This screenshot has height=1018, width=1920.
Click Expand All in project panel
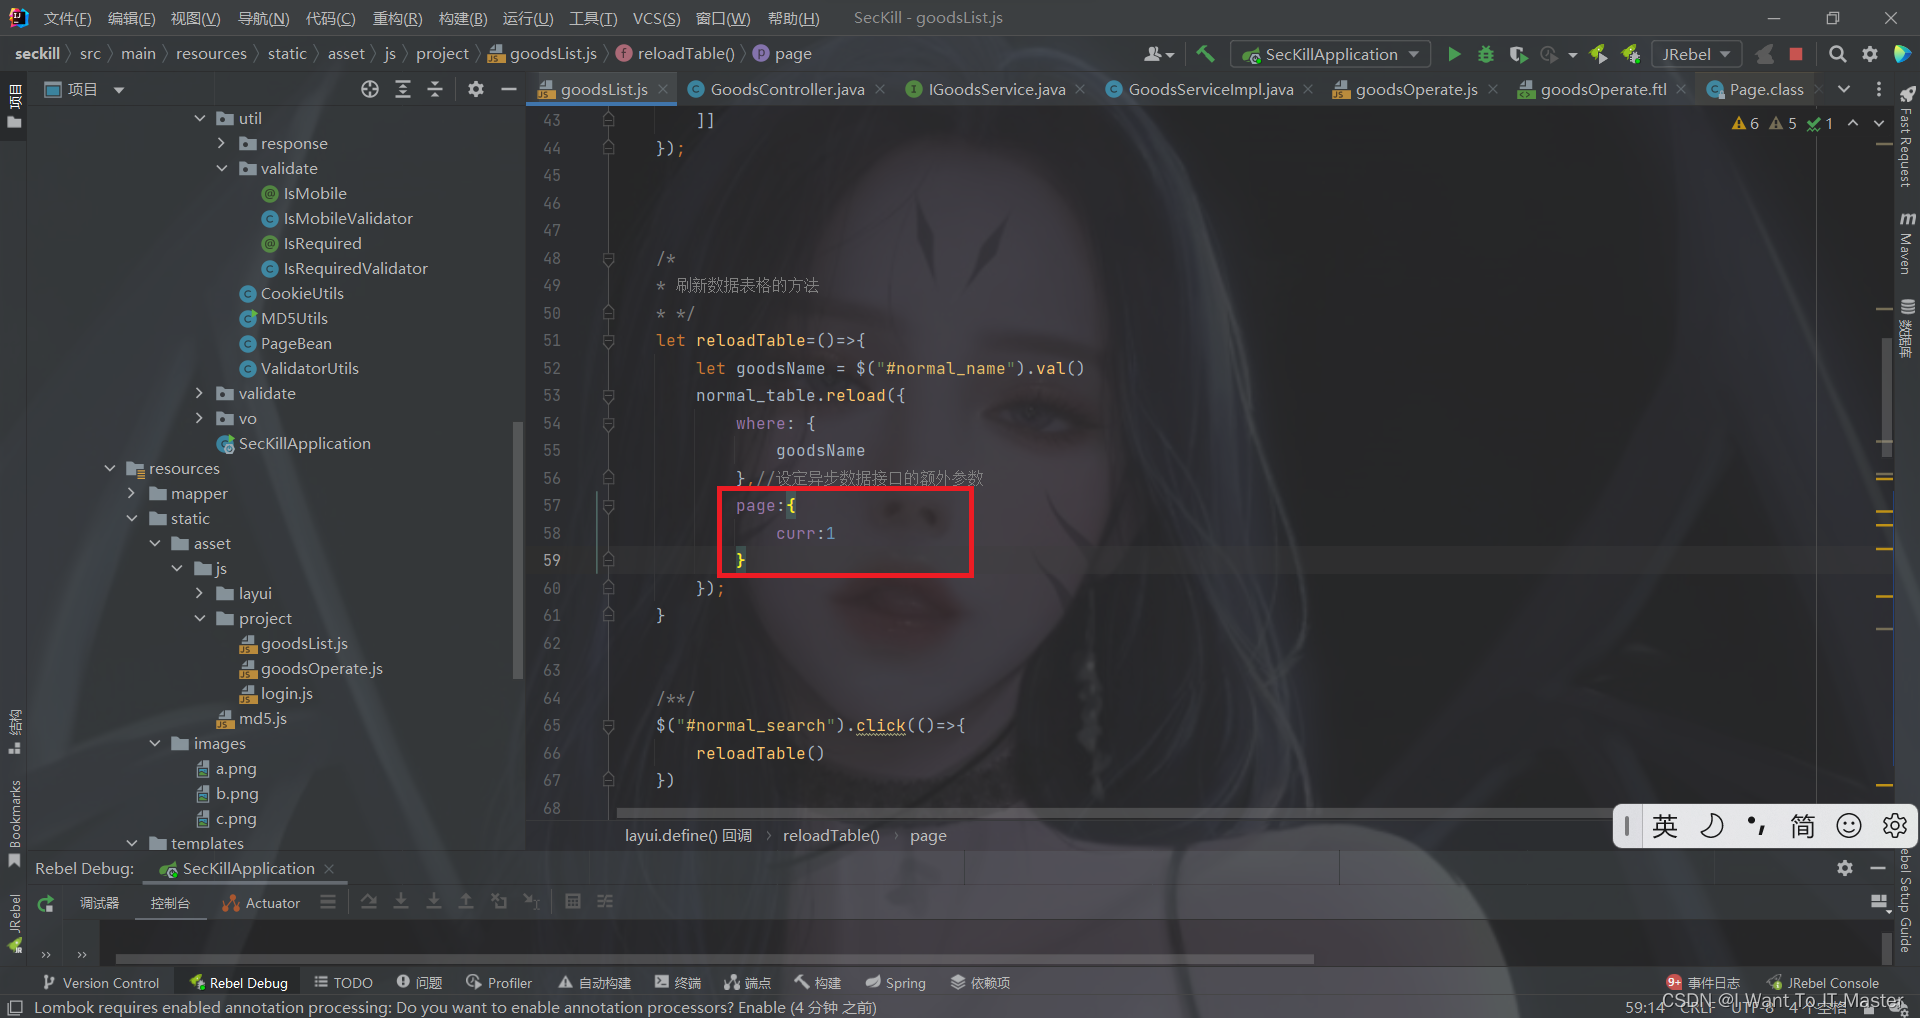point(403,89)
